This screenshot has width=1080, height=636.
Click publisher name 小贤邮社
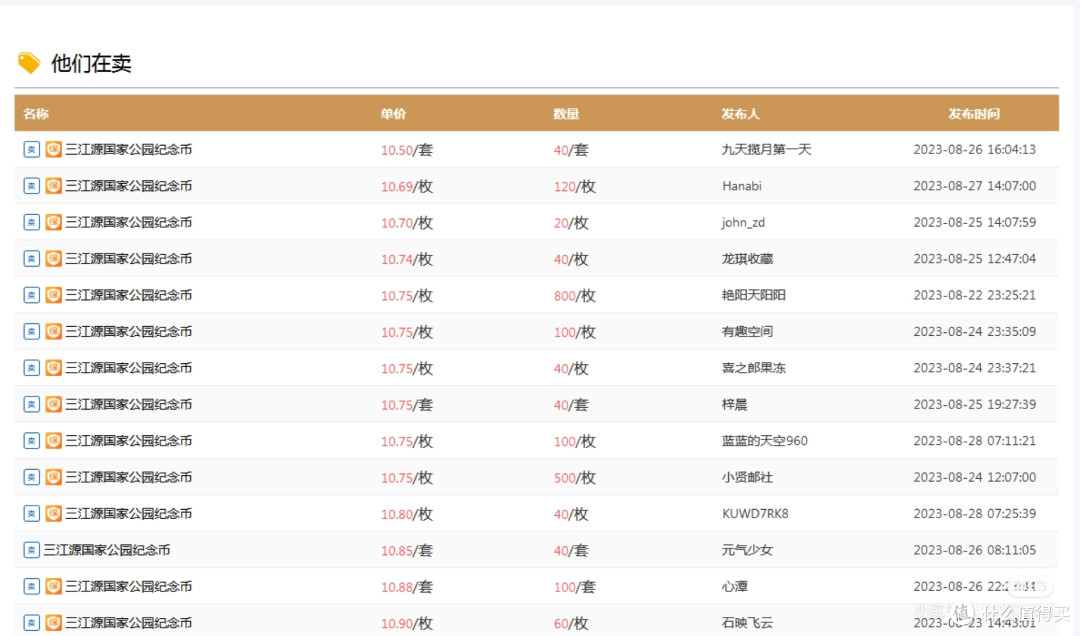pyautogui.click(x=747, y=478)
